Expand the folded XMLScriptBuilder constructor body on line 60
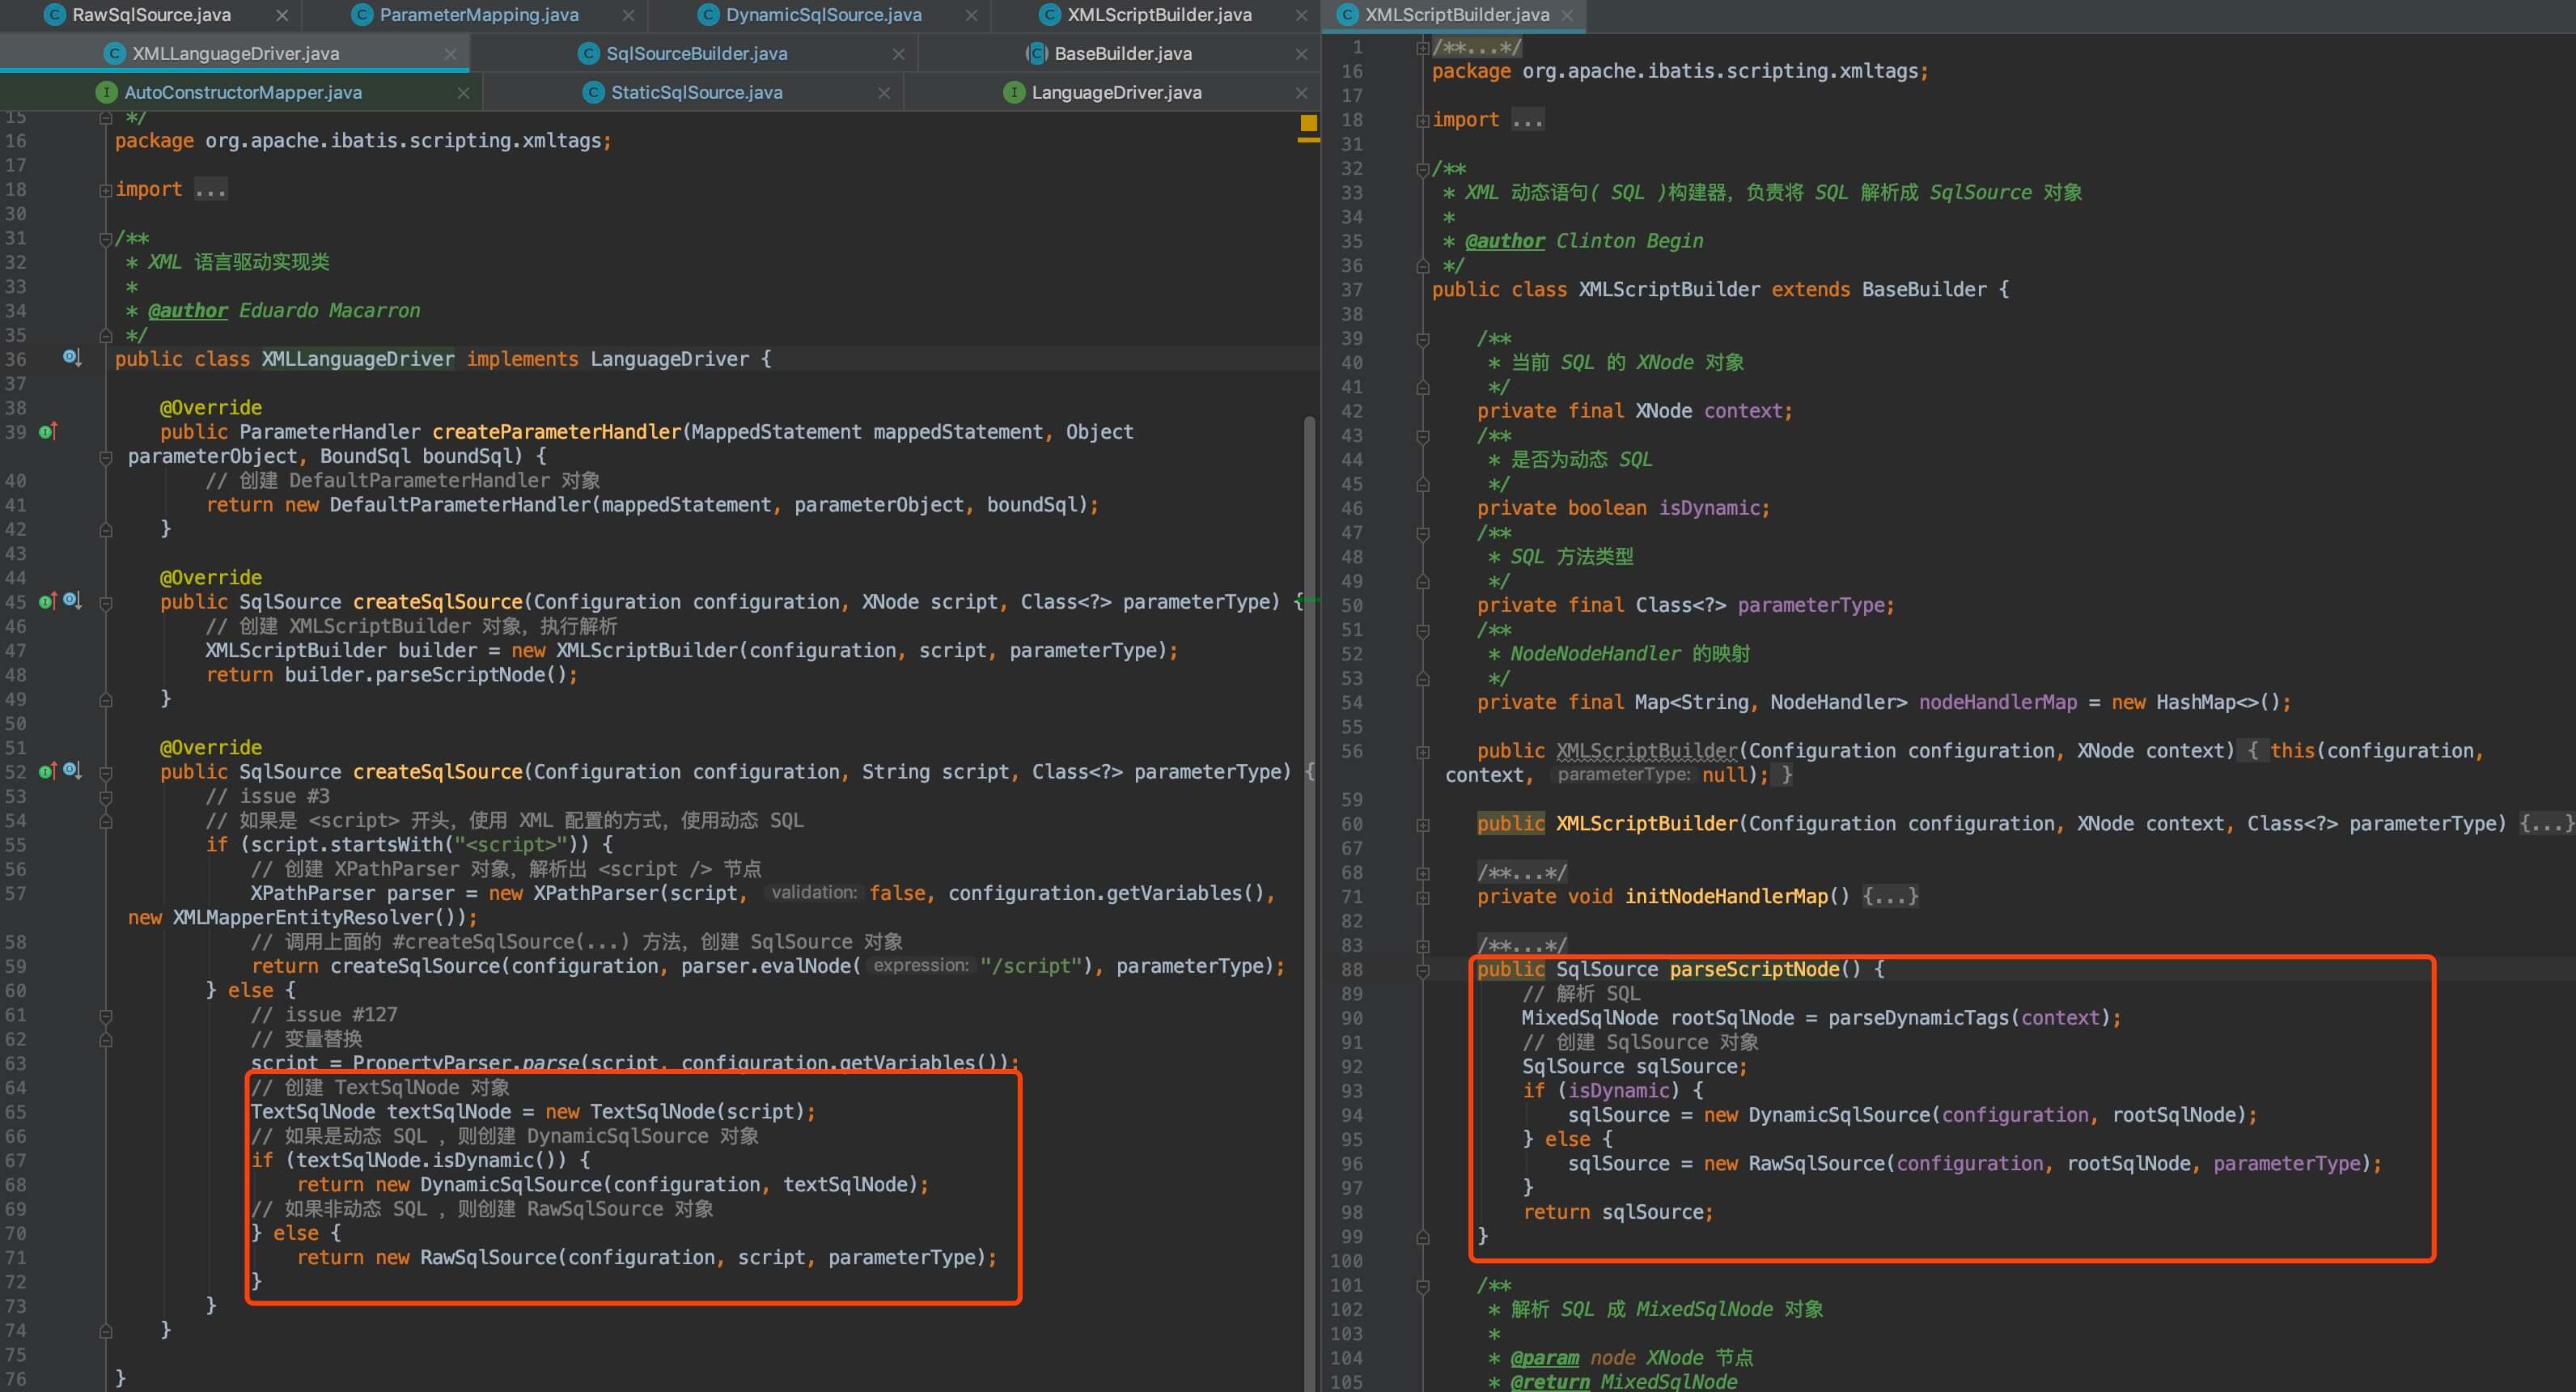Image resolution: width=2576 pixels, height=1392 pixels. pyautogui.click(x=1422, y=825)
